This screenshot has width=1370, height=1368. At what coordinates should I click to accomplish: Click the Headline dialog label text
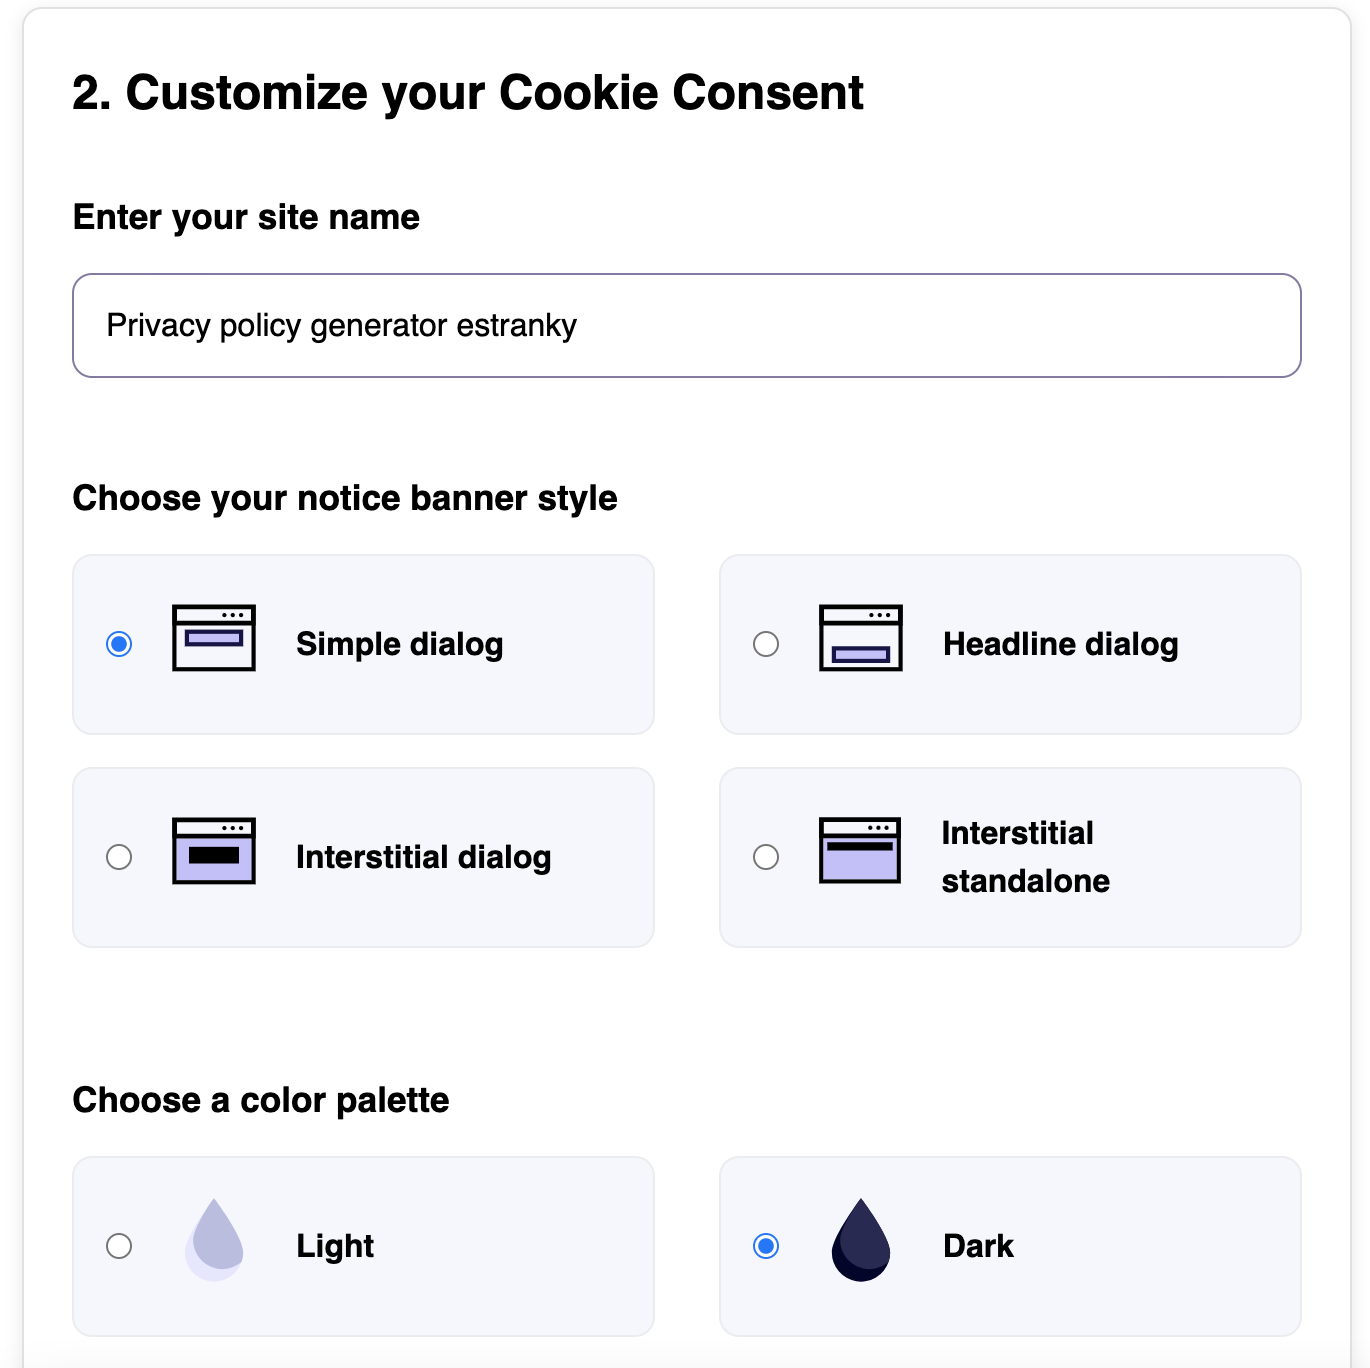click(x=1060, y=644)
